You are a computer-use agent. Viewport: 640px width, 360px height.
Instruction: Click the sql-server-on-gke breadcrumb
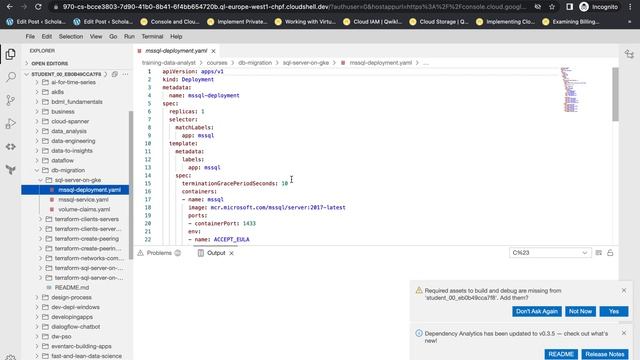click(x=306, y=63)
